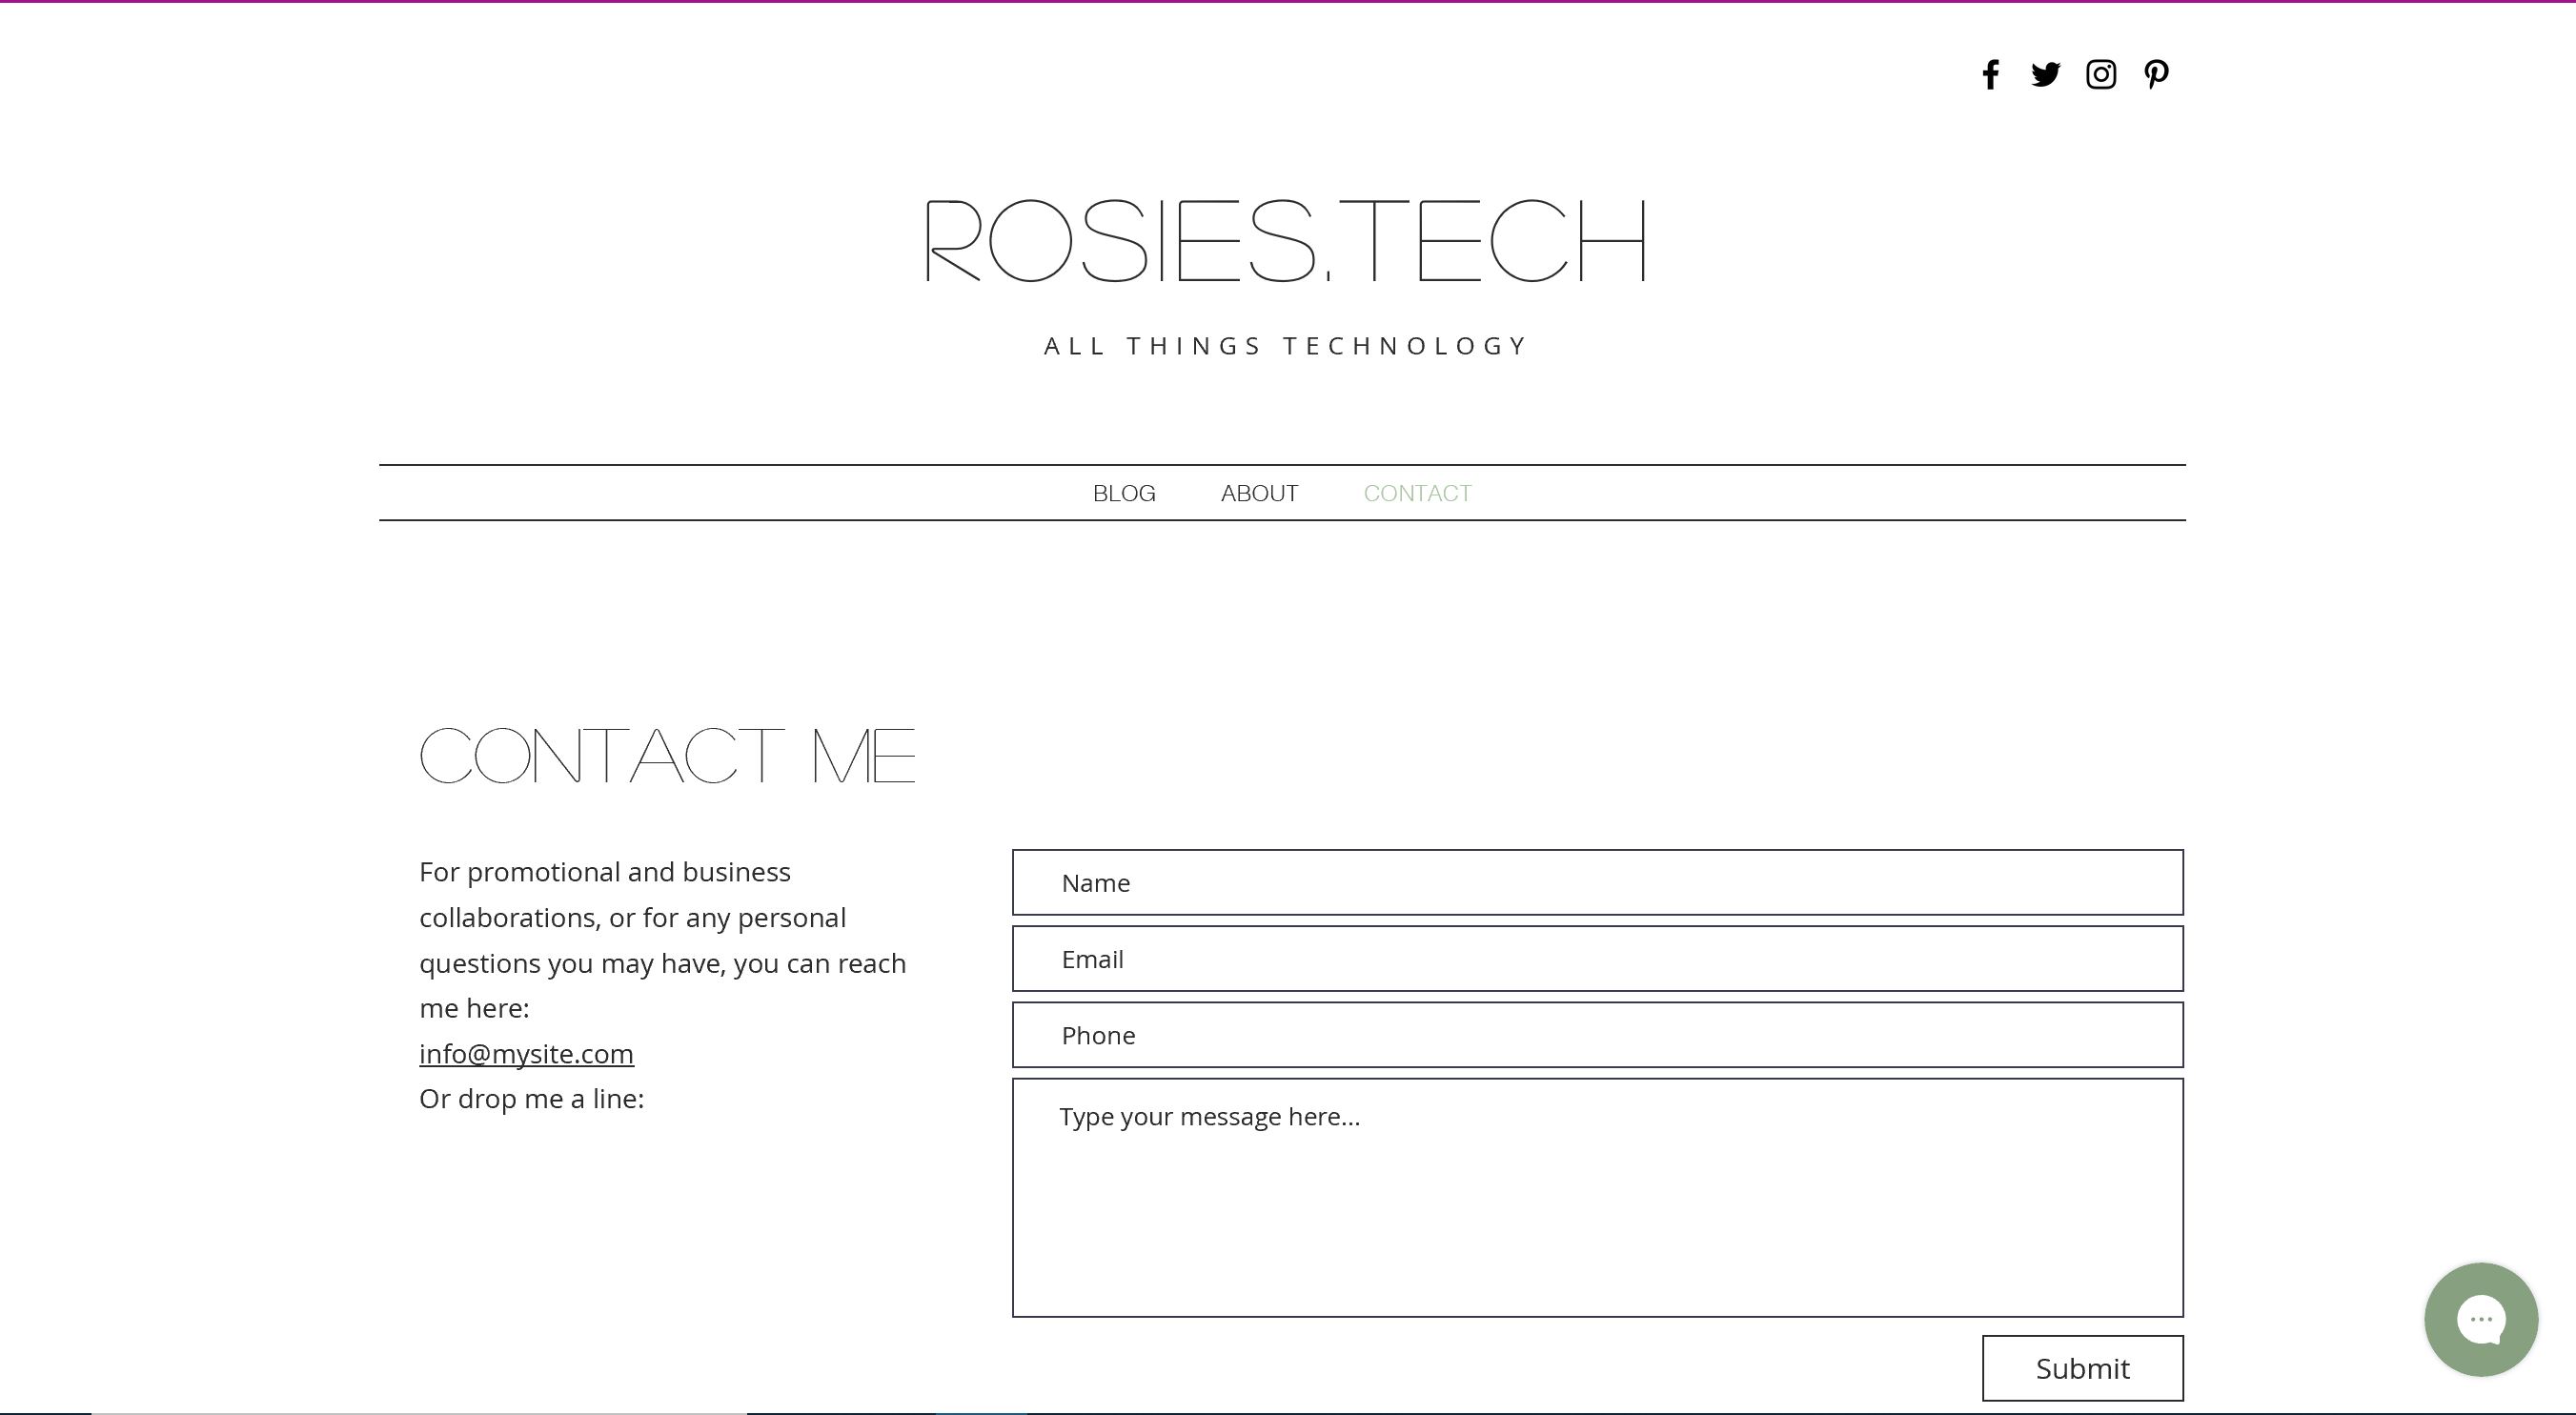Screen dimensions: 2576x1415
Task: Click the ROSIES.TECH site logo
Action: point(1286,241)
